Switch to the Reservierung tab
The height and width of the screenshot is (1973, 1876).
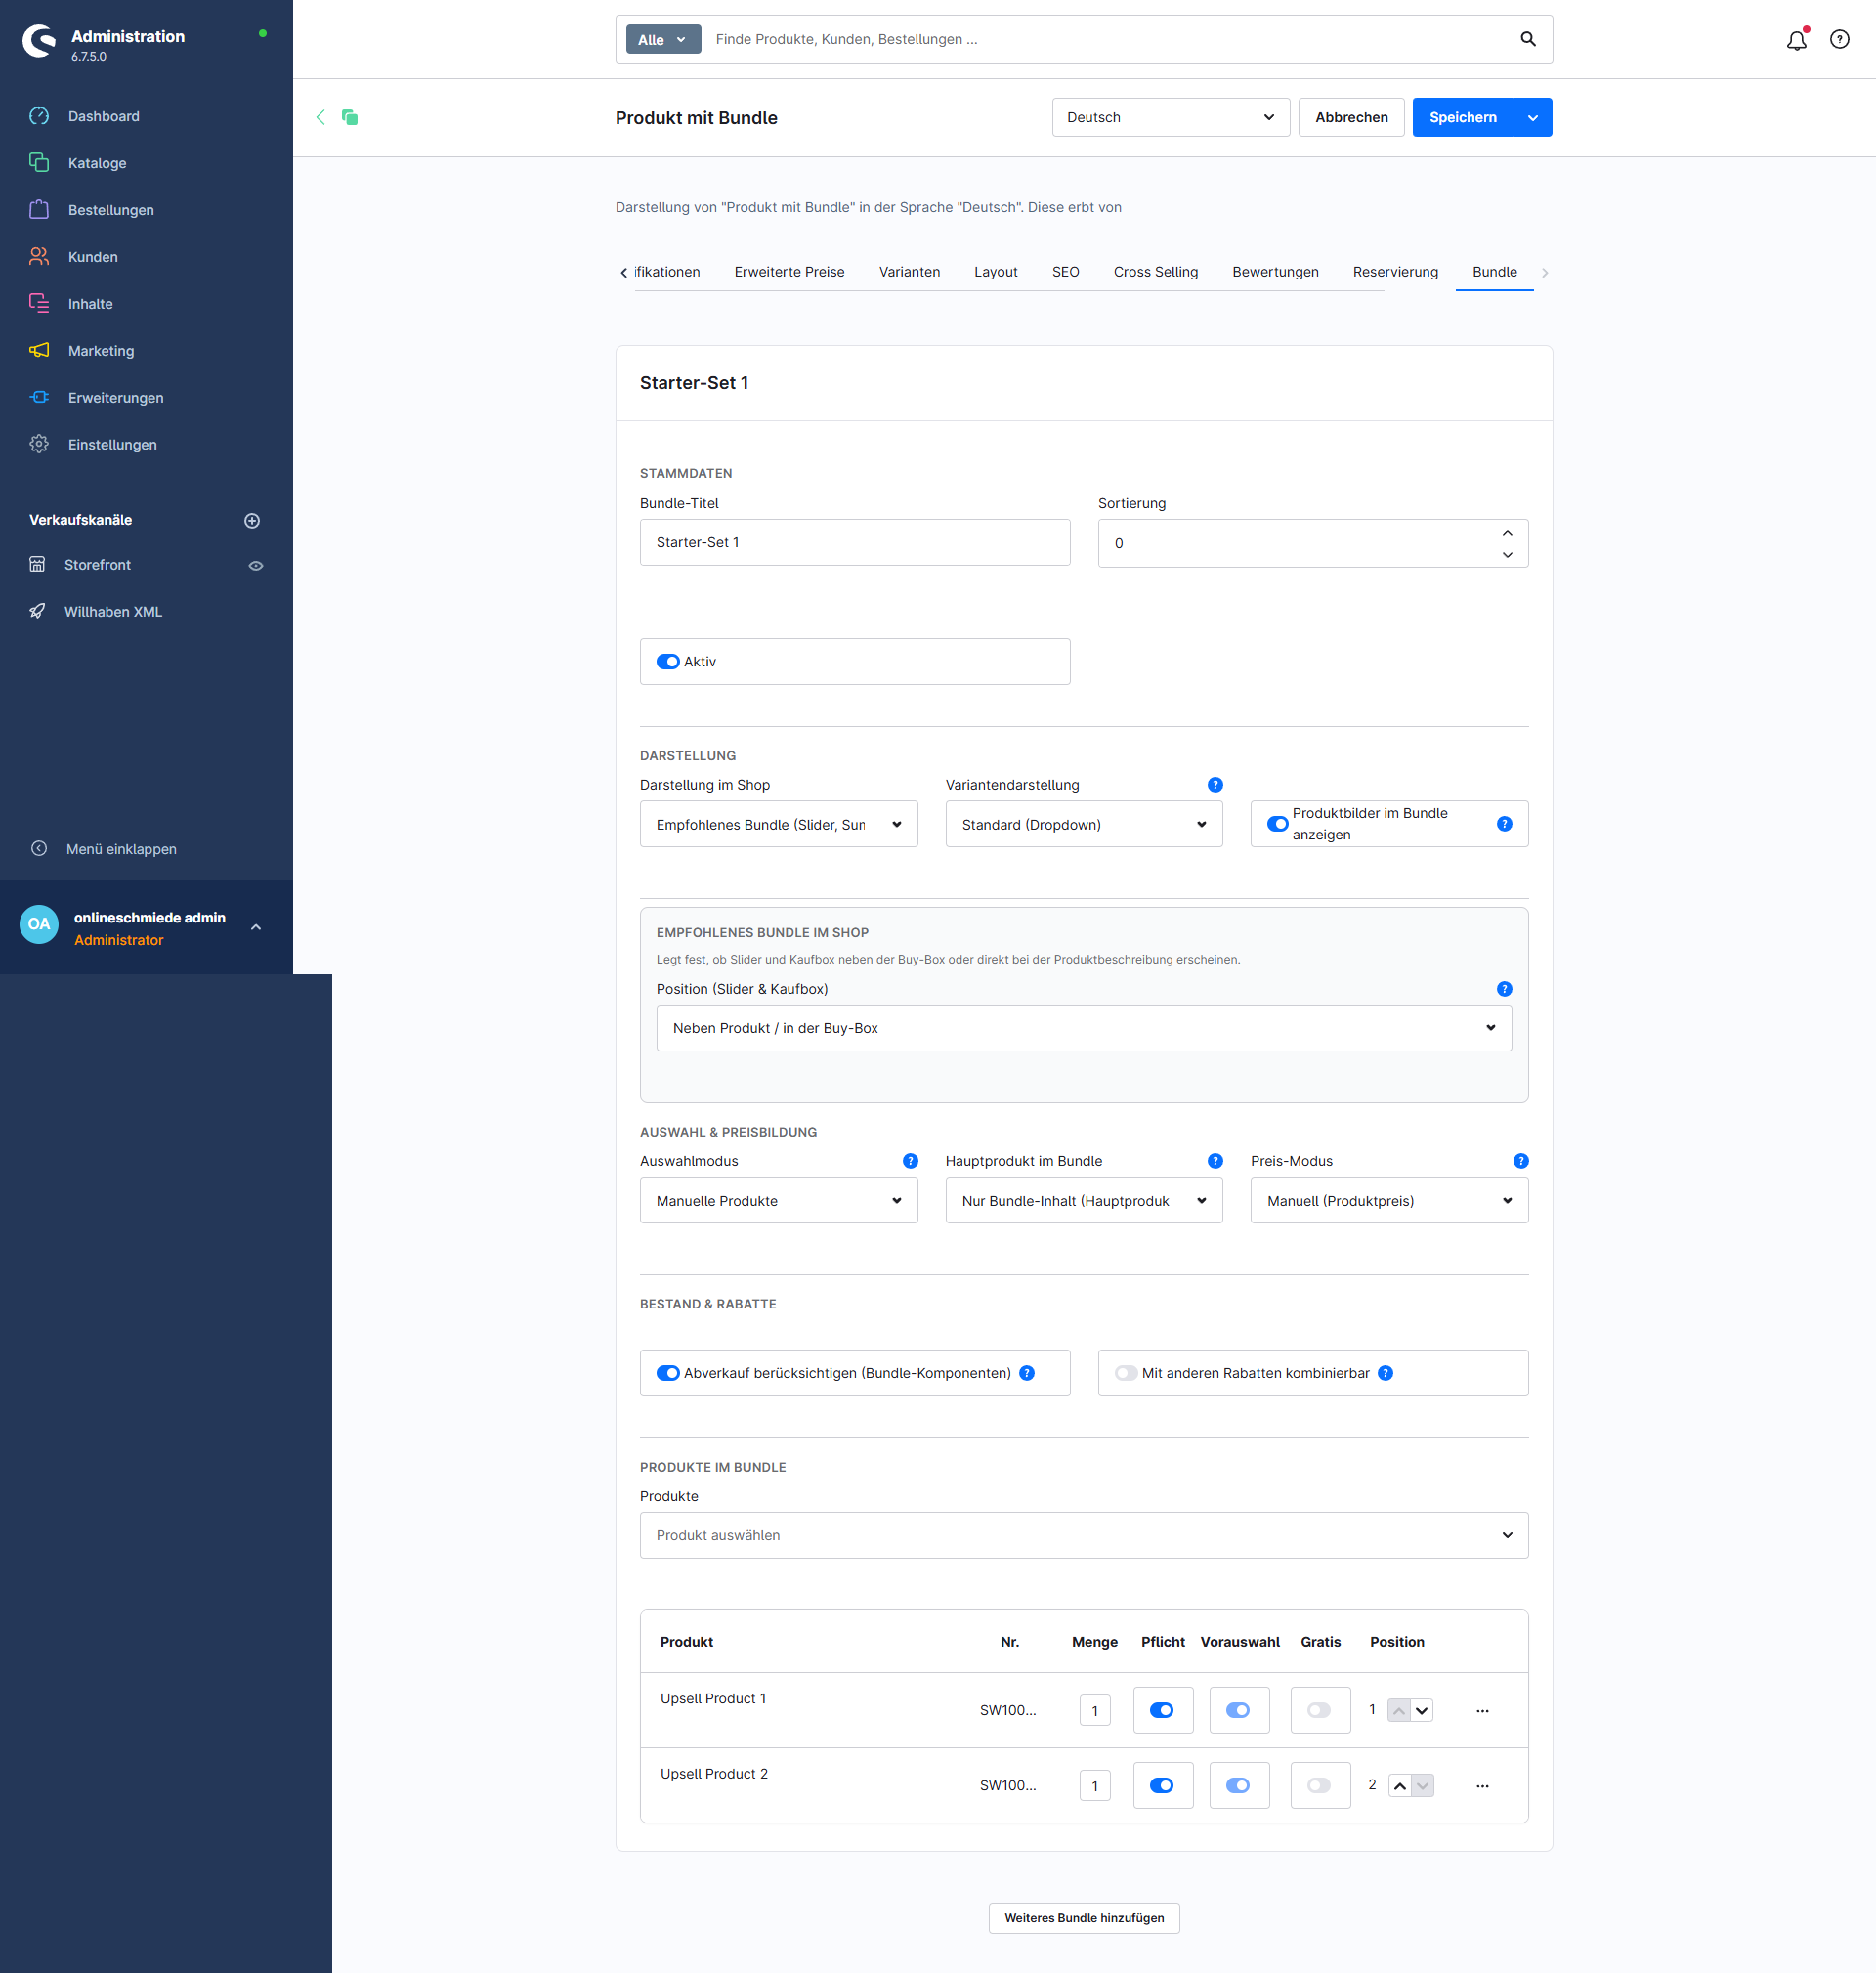pos(1395,272)
